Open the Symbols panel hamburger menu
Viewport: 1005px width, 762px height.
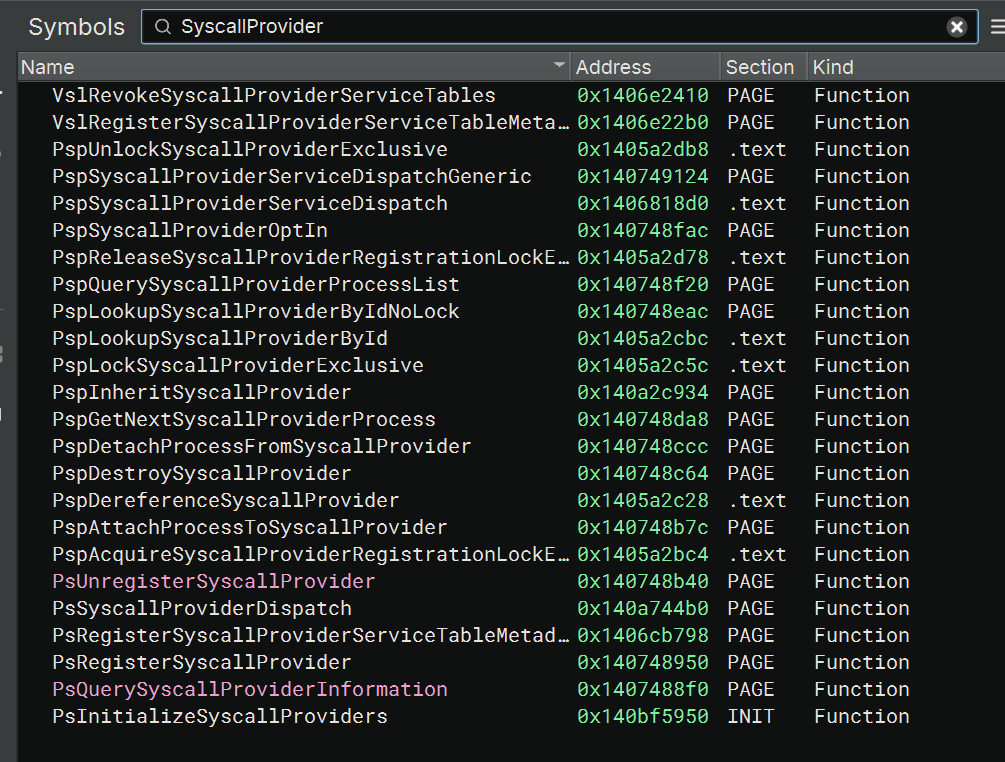[x=997, y=27]
